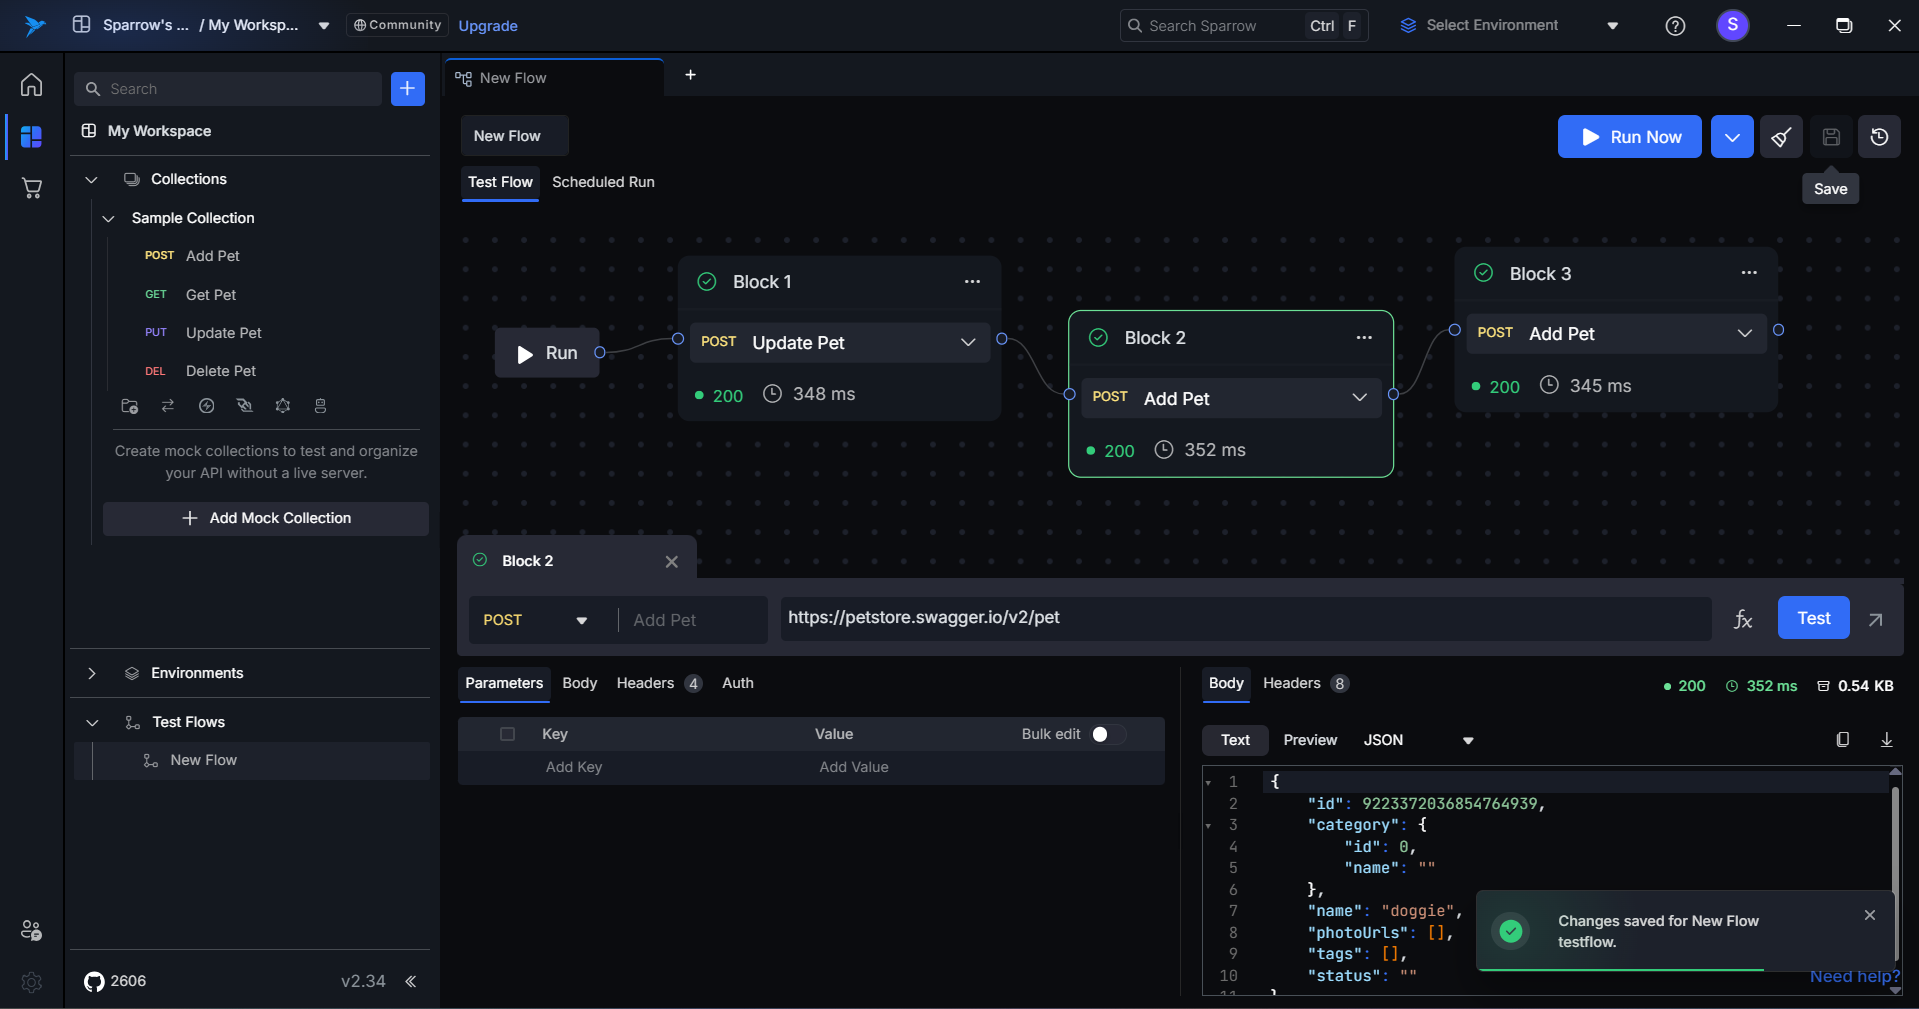This screenshot has height=1009, width=1919.
Task: Download the response with download icon
Action: 1886,740
